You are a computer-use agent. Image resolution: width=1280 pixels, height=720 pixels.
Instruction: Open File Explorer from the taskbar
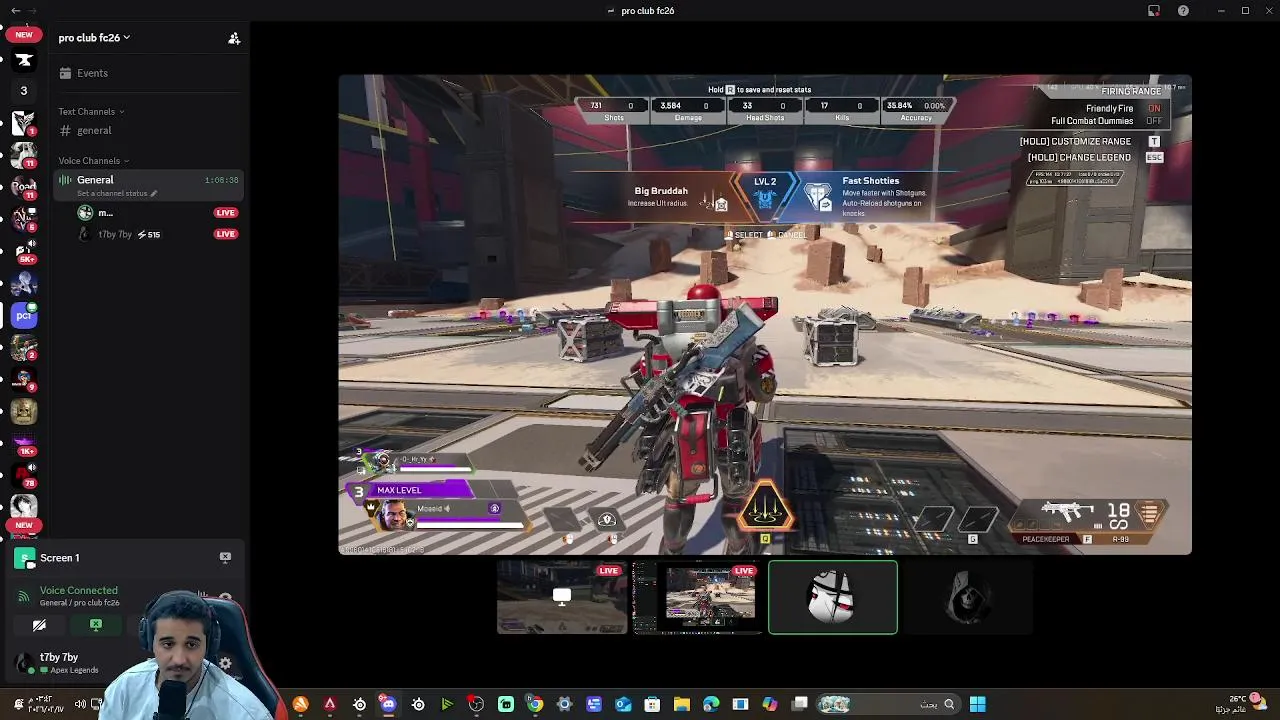point(682,704)
